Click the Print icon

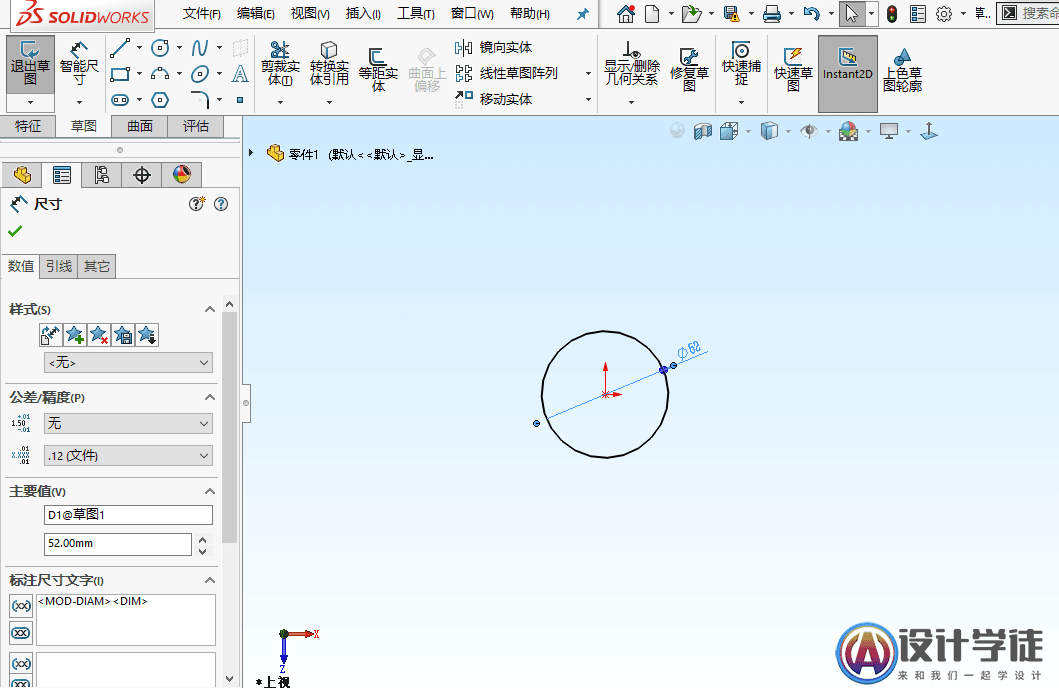tap(771, 14)
